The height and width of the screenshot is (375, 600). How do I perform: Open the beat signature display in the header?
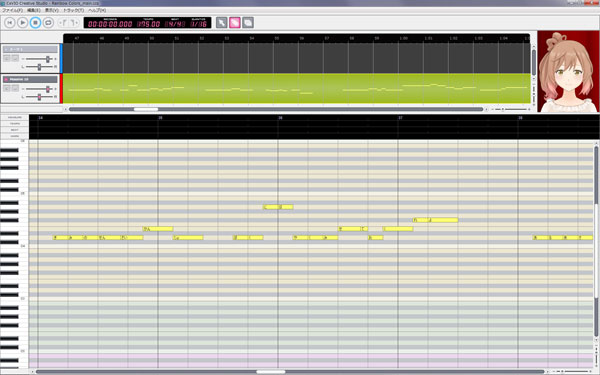[175, 23]
